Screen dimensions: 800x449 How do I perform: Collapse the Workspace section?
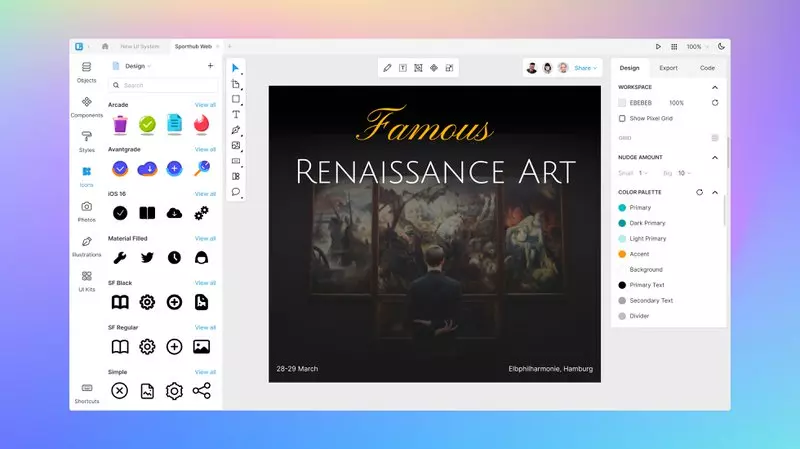715,87
